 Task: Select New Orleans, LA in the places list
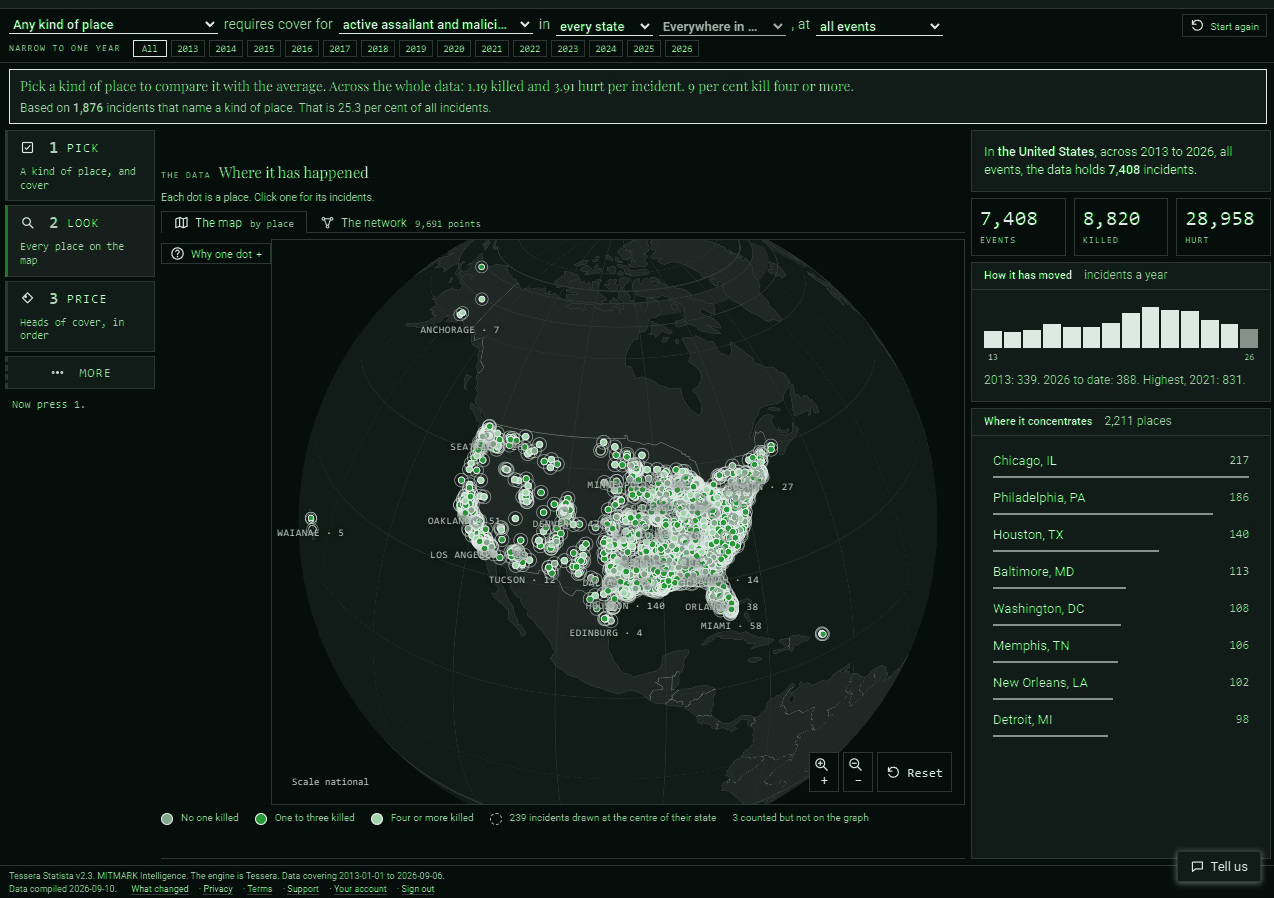1121,685
